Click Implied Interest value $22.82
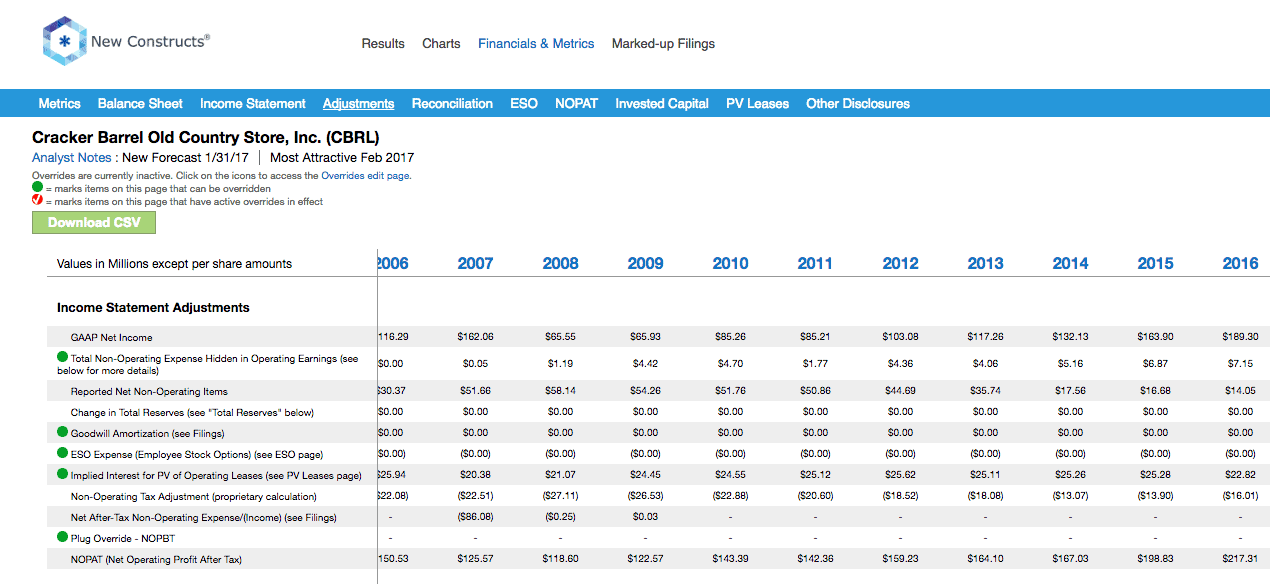The image size is (1270, 584). pyautogui.click(x=1240, y=475)
